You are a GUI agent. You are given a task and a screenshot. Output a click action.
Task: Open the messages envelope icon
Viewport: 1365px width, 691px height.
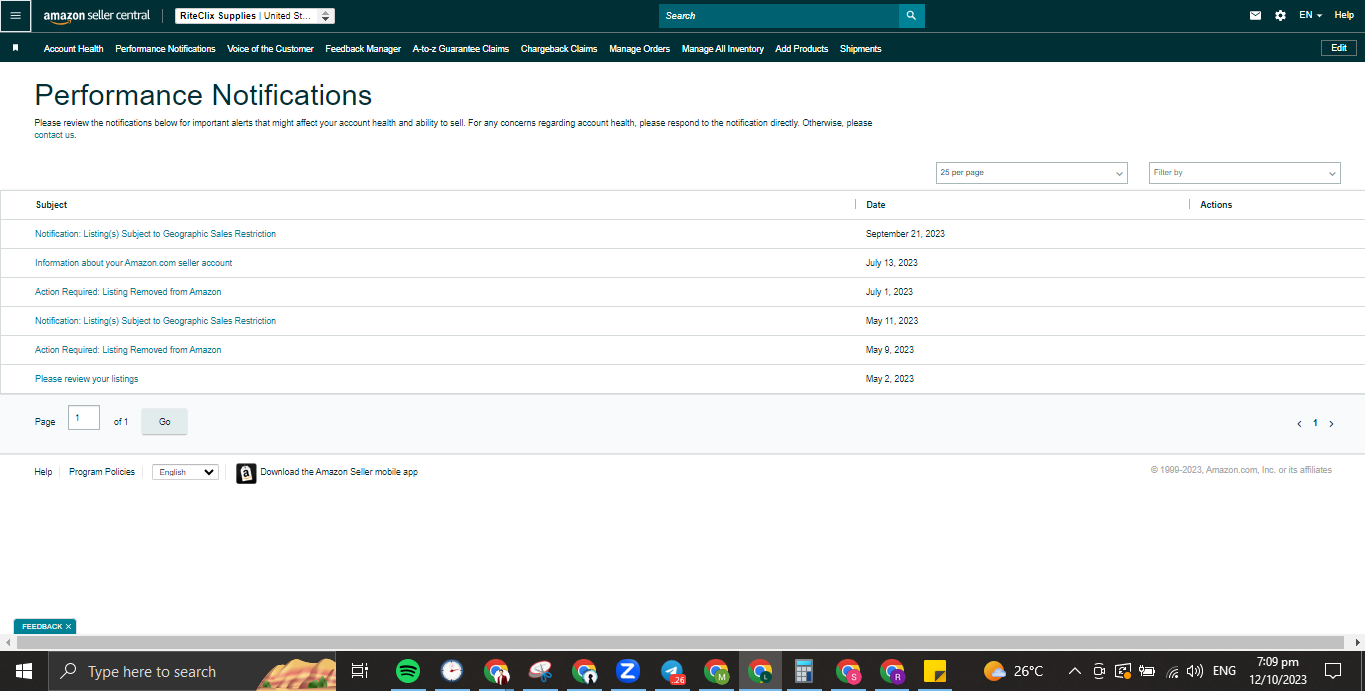1256,16
